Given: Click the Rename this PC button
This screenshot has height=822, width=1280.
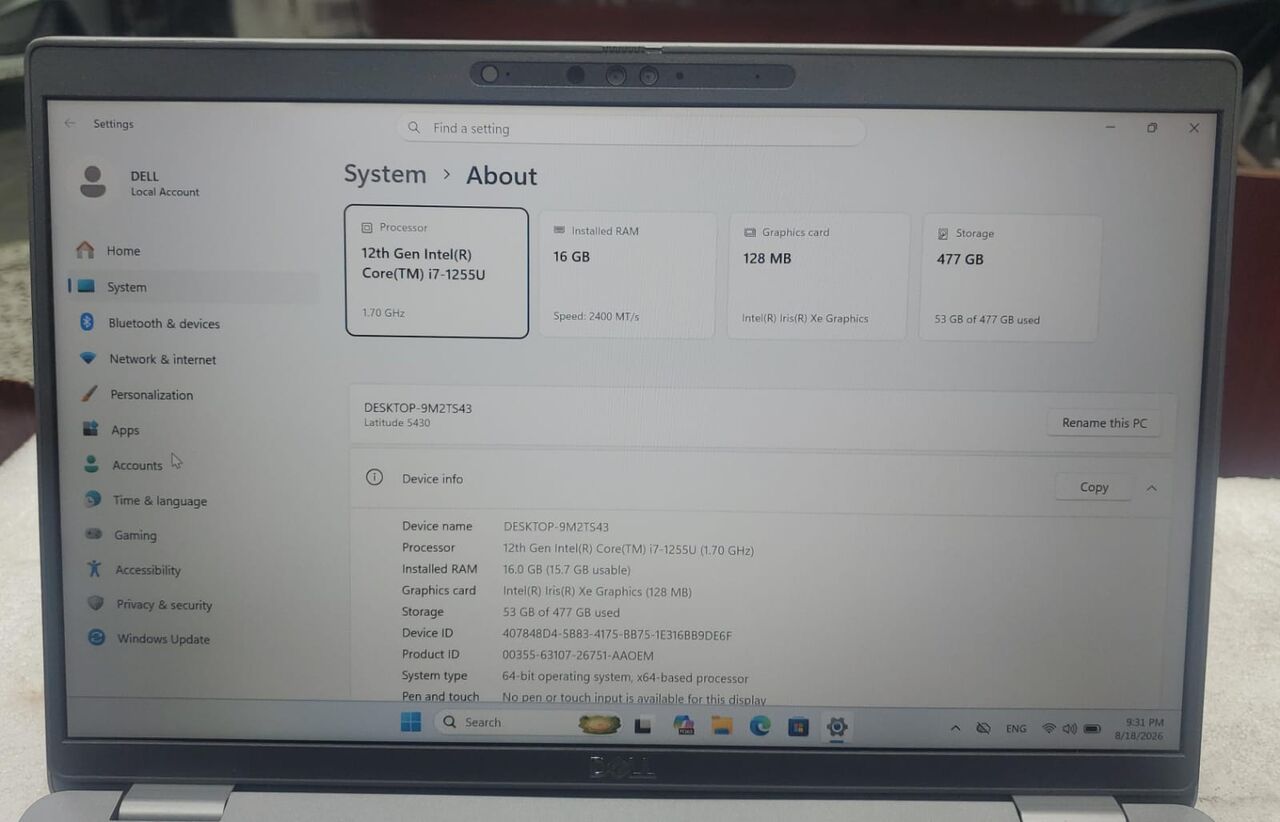Looking at the screenshot, I should pos(1104,423).
